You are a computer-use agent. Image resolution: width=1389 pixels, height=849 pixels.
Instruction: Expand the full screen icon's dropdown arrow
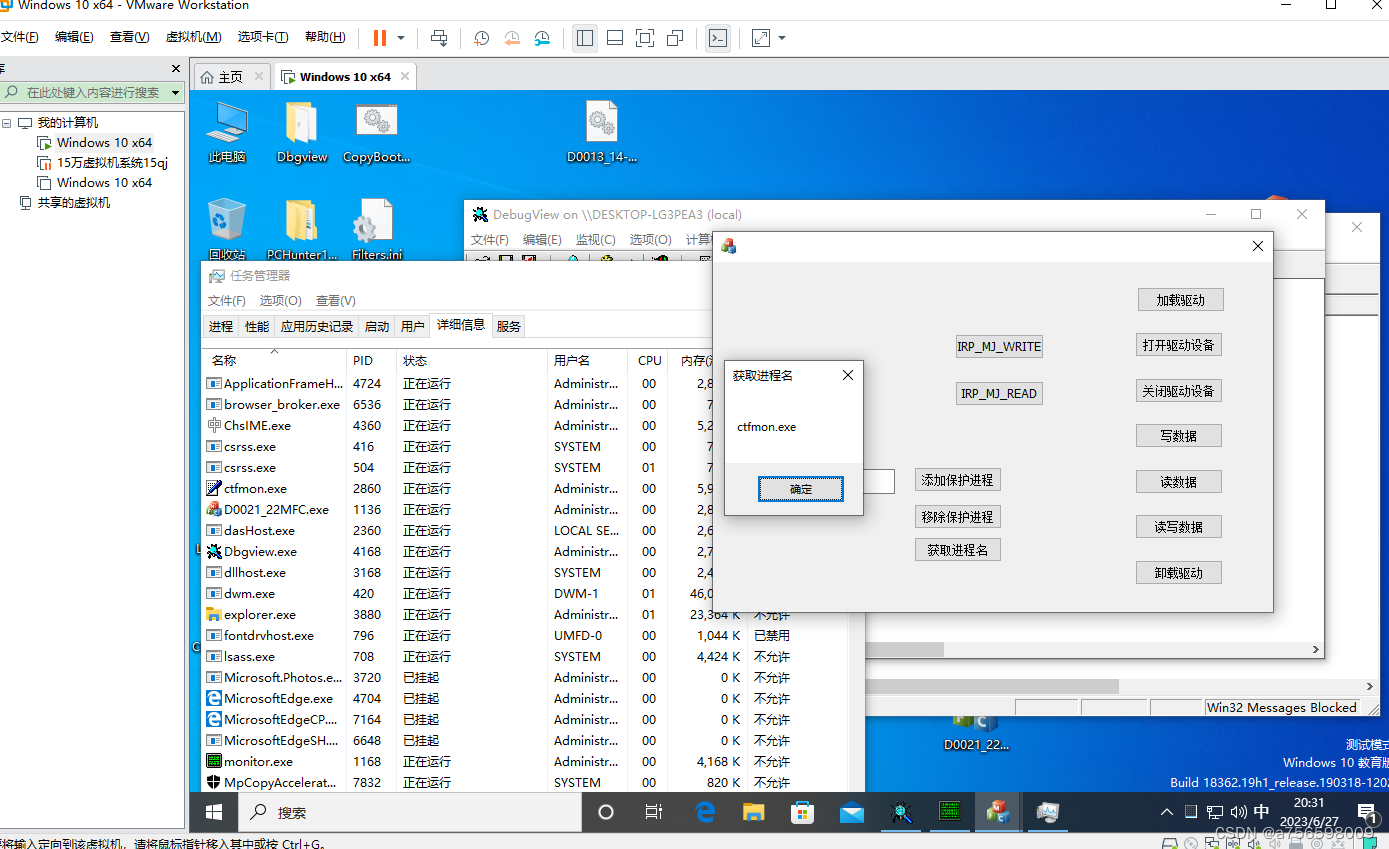click(781, 38)
